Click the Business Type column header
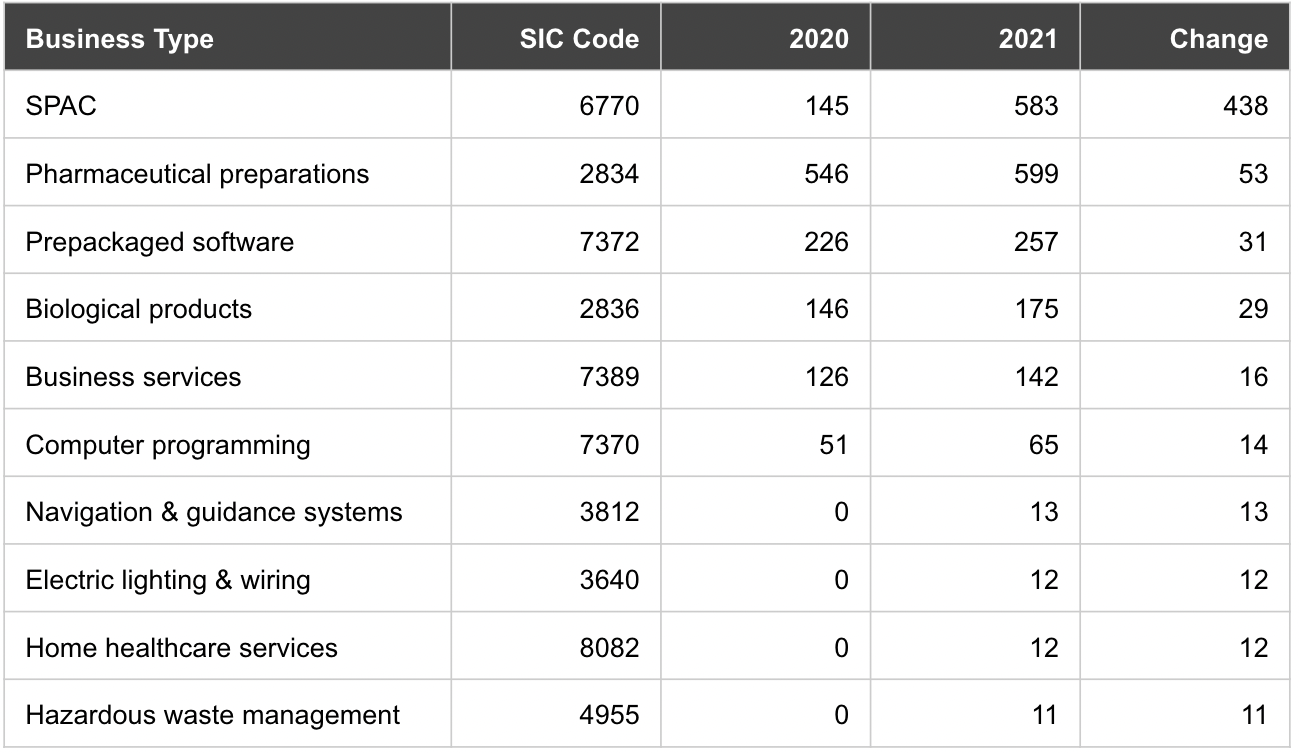 pyautogui.click(x=120, y=39)
